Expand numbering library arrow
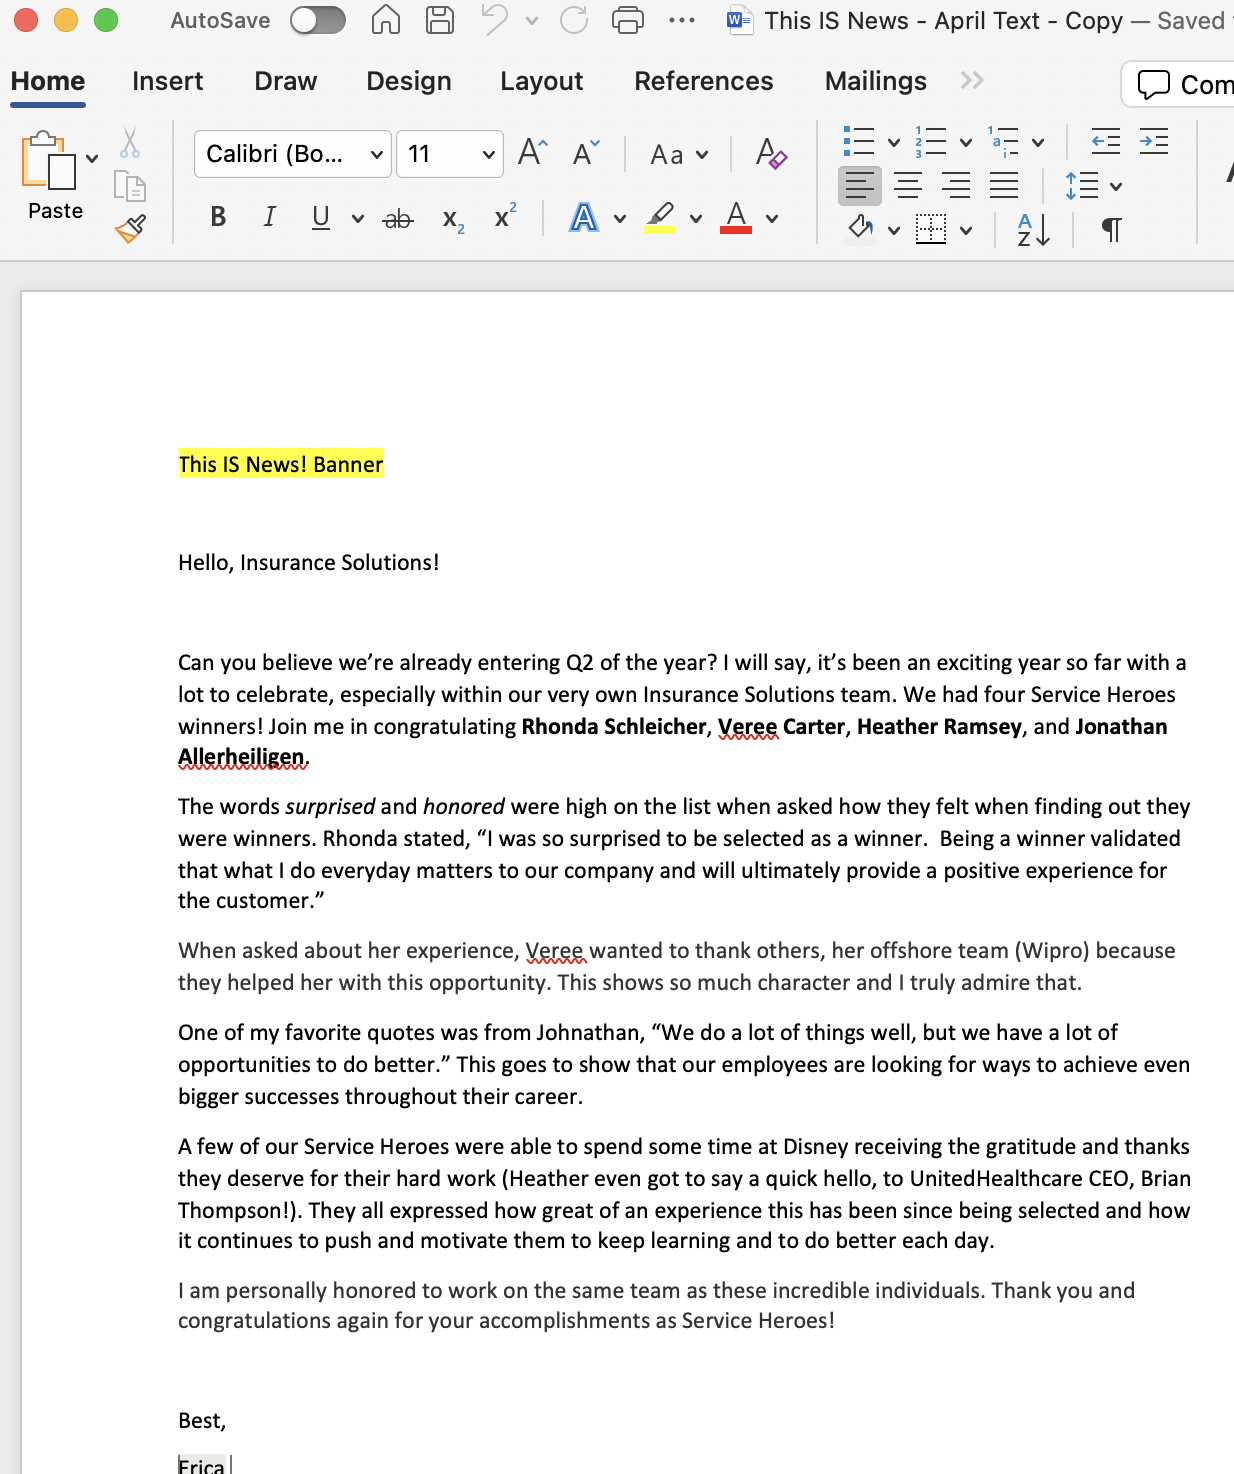This screenshot has width=1234, height=1474. click(966, 143)
